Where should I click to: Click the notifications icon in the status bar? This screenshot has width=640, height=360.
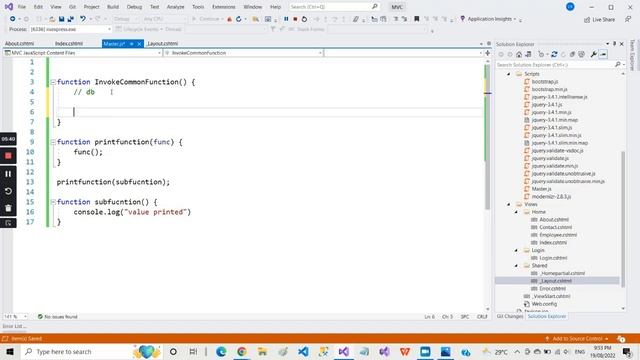point(621,338)
